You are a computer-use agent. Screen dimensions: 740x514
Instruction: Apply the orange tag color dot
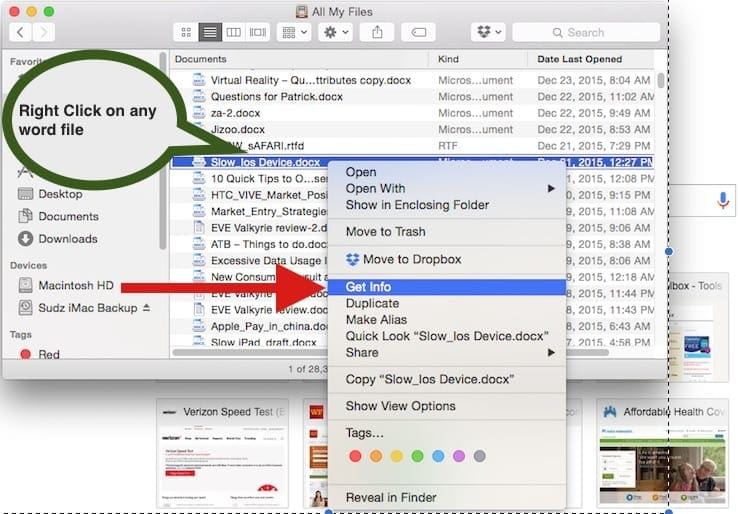pos(376,456)
